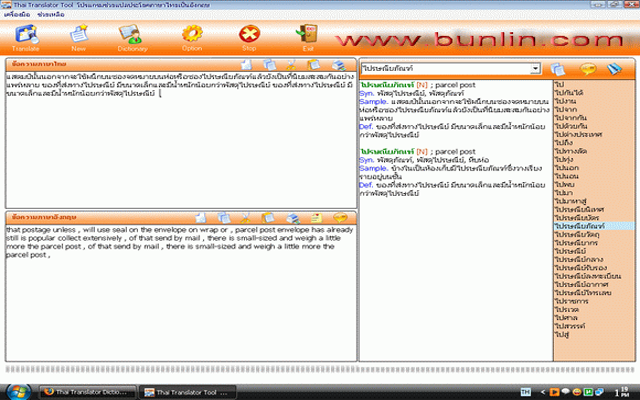Click the laughing smiley tray icon
The height and width of the screenshot is (400, 640).
(x=577, y=392)
